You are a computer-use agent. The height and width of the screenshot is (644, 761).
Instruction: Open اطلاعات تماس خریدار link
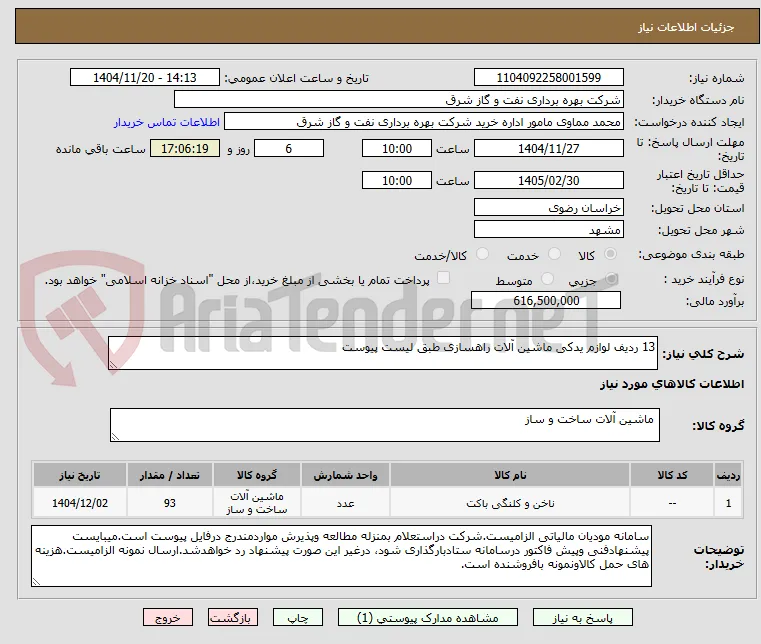click(x=166, y=122)
